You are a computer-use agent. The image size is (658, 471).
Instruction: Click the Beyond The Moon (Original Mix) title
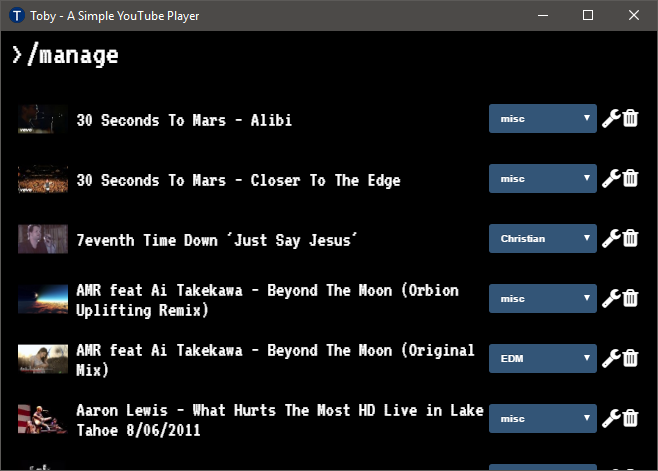[275, 360]
